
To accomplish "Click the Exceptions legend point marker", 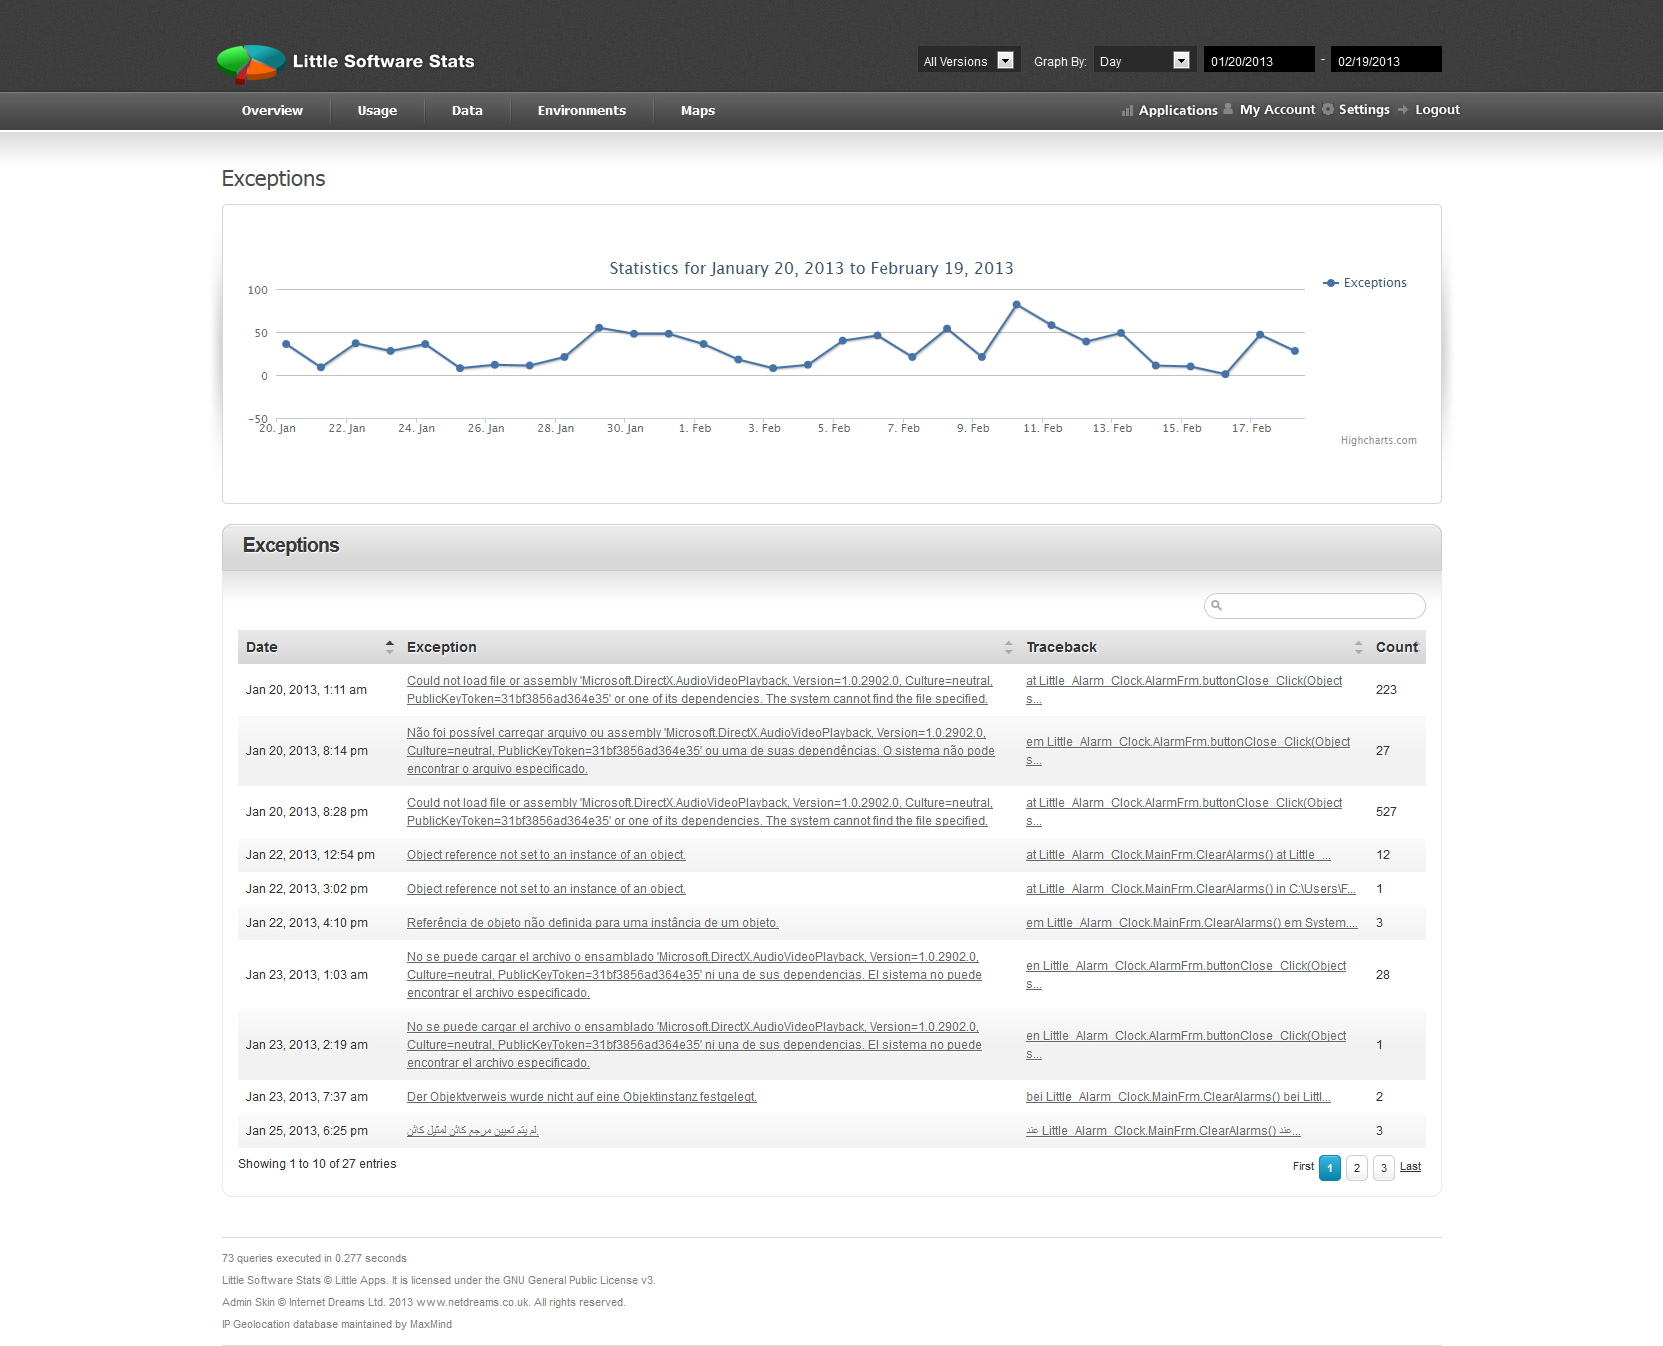I will (1330, 283).
